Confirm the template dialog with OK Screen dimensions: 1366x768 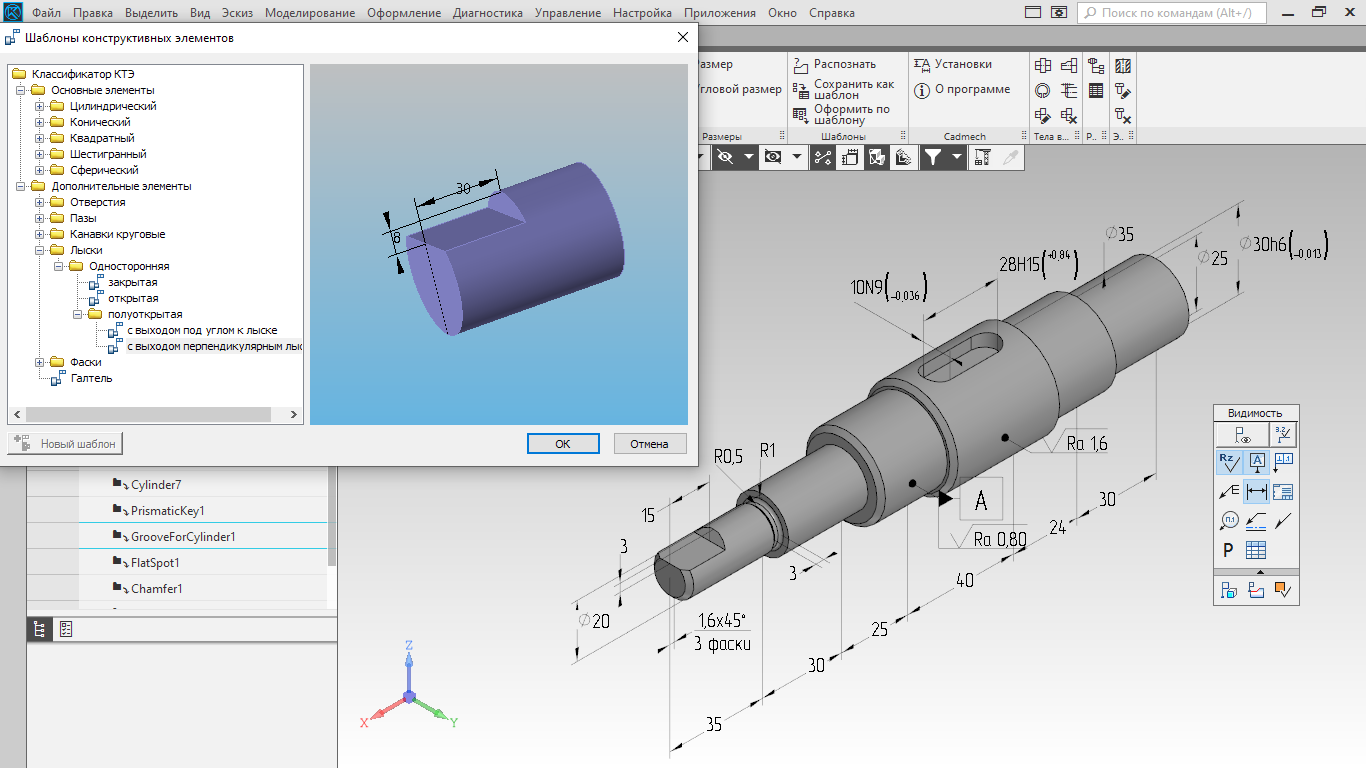tap(562, 444)
